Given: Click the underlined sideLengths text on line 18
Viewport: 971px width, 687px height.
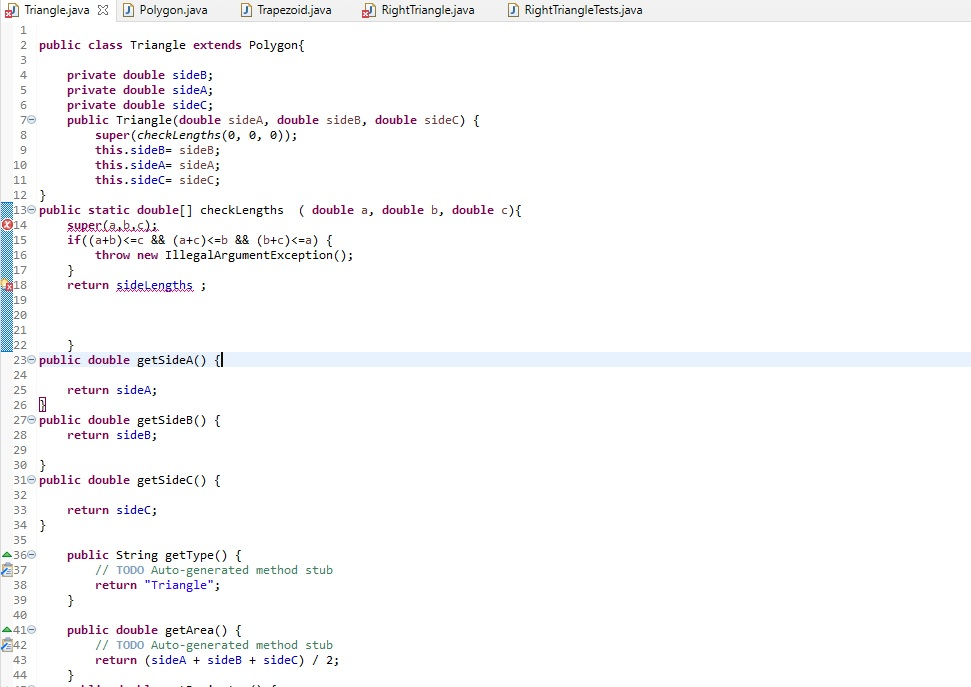Looking at the screenshot, I should point(155,285).
